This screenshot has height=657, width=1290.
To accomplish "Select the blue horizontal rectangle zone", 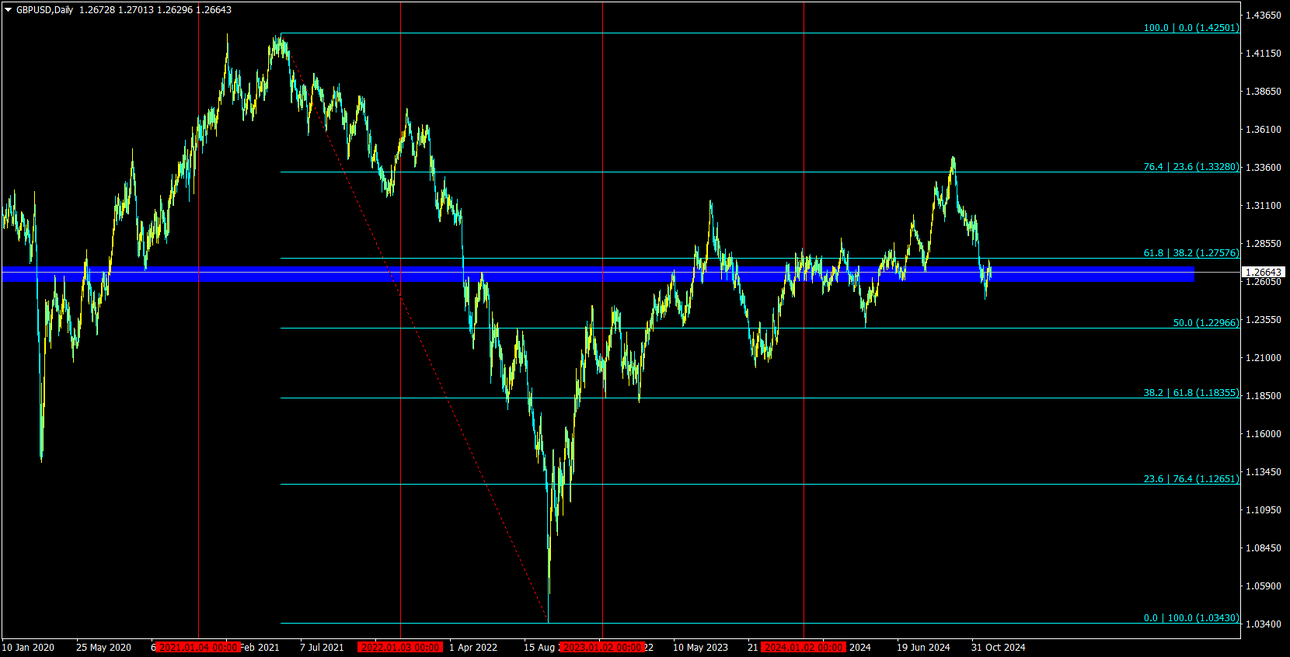I will (598, 274).
